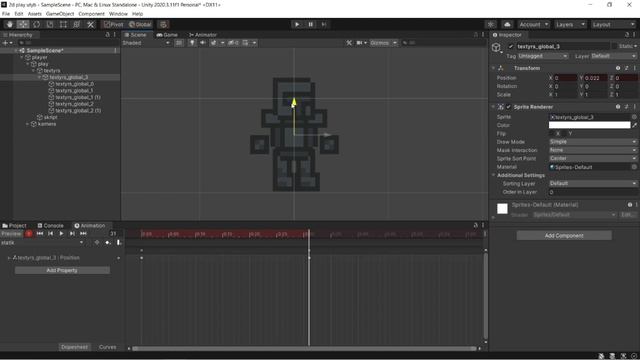
Task: Open the Account dropdown
Action: coord(534,24)
